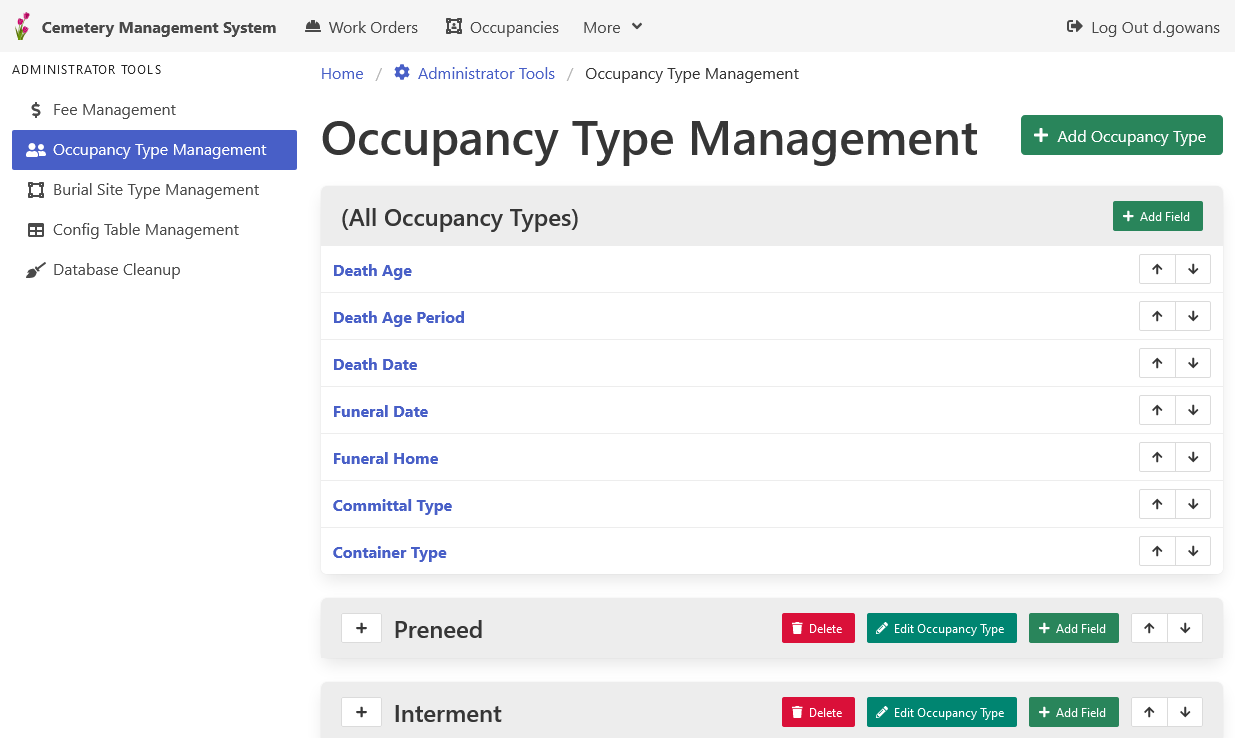Expand the Preneed occupancy type panel
The image size is (1235, 738).
(361, 628)
